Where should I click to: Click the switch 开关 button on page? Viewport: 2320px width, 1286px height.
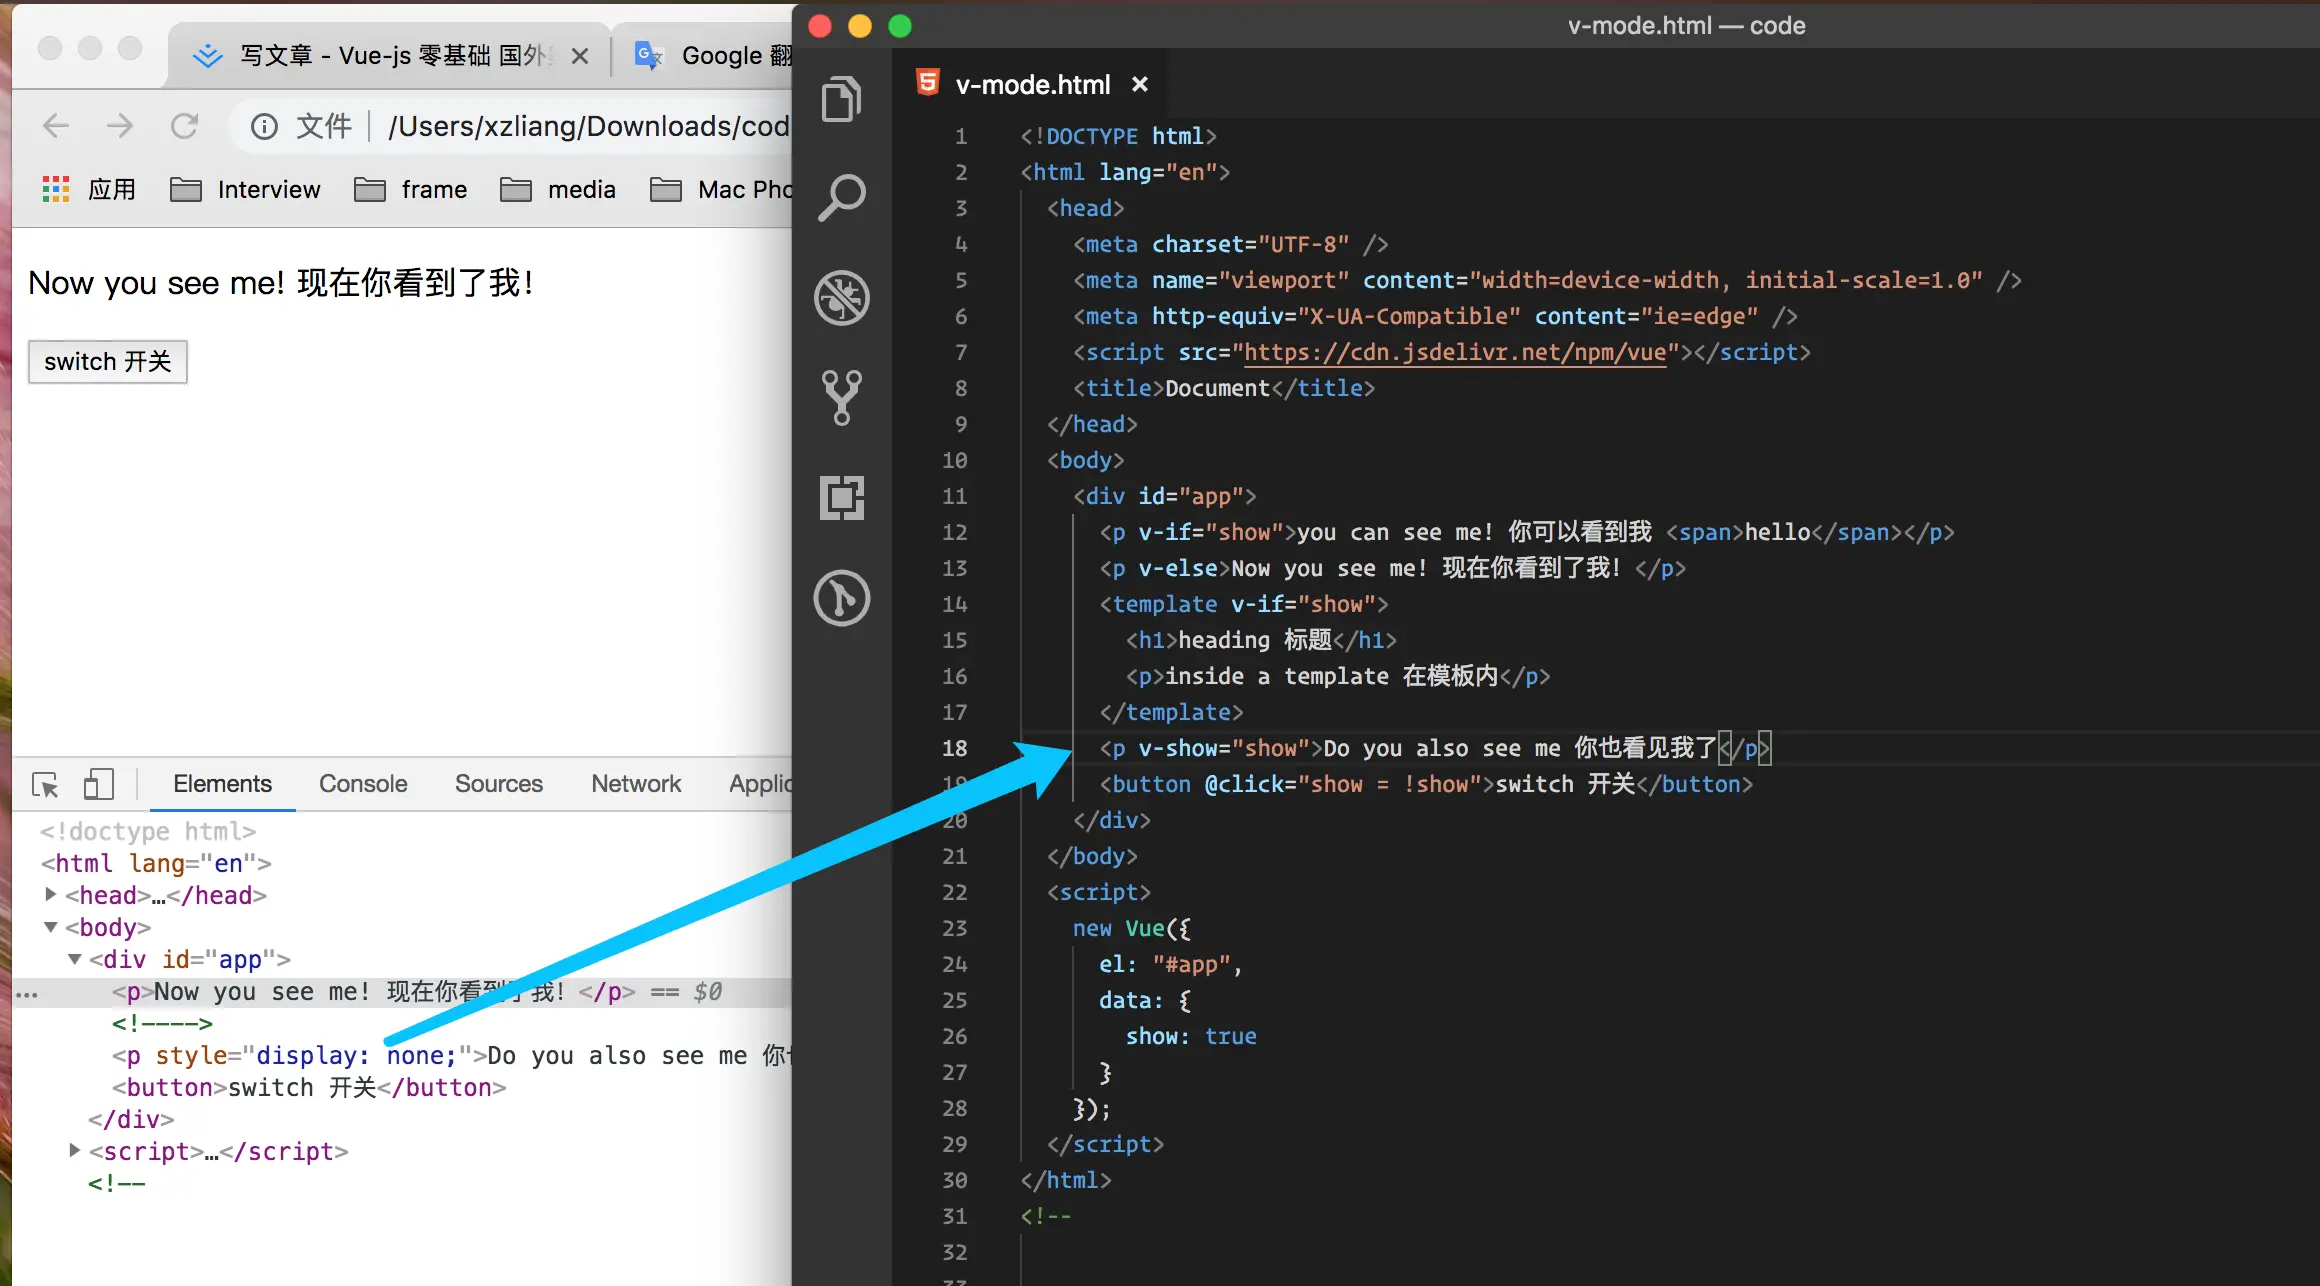click(108, 362)
